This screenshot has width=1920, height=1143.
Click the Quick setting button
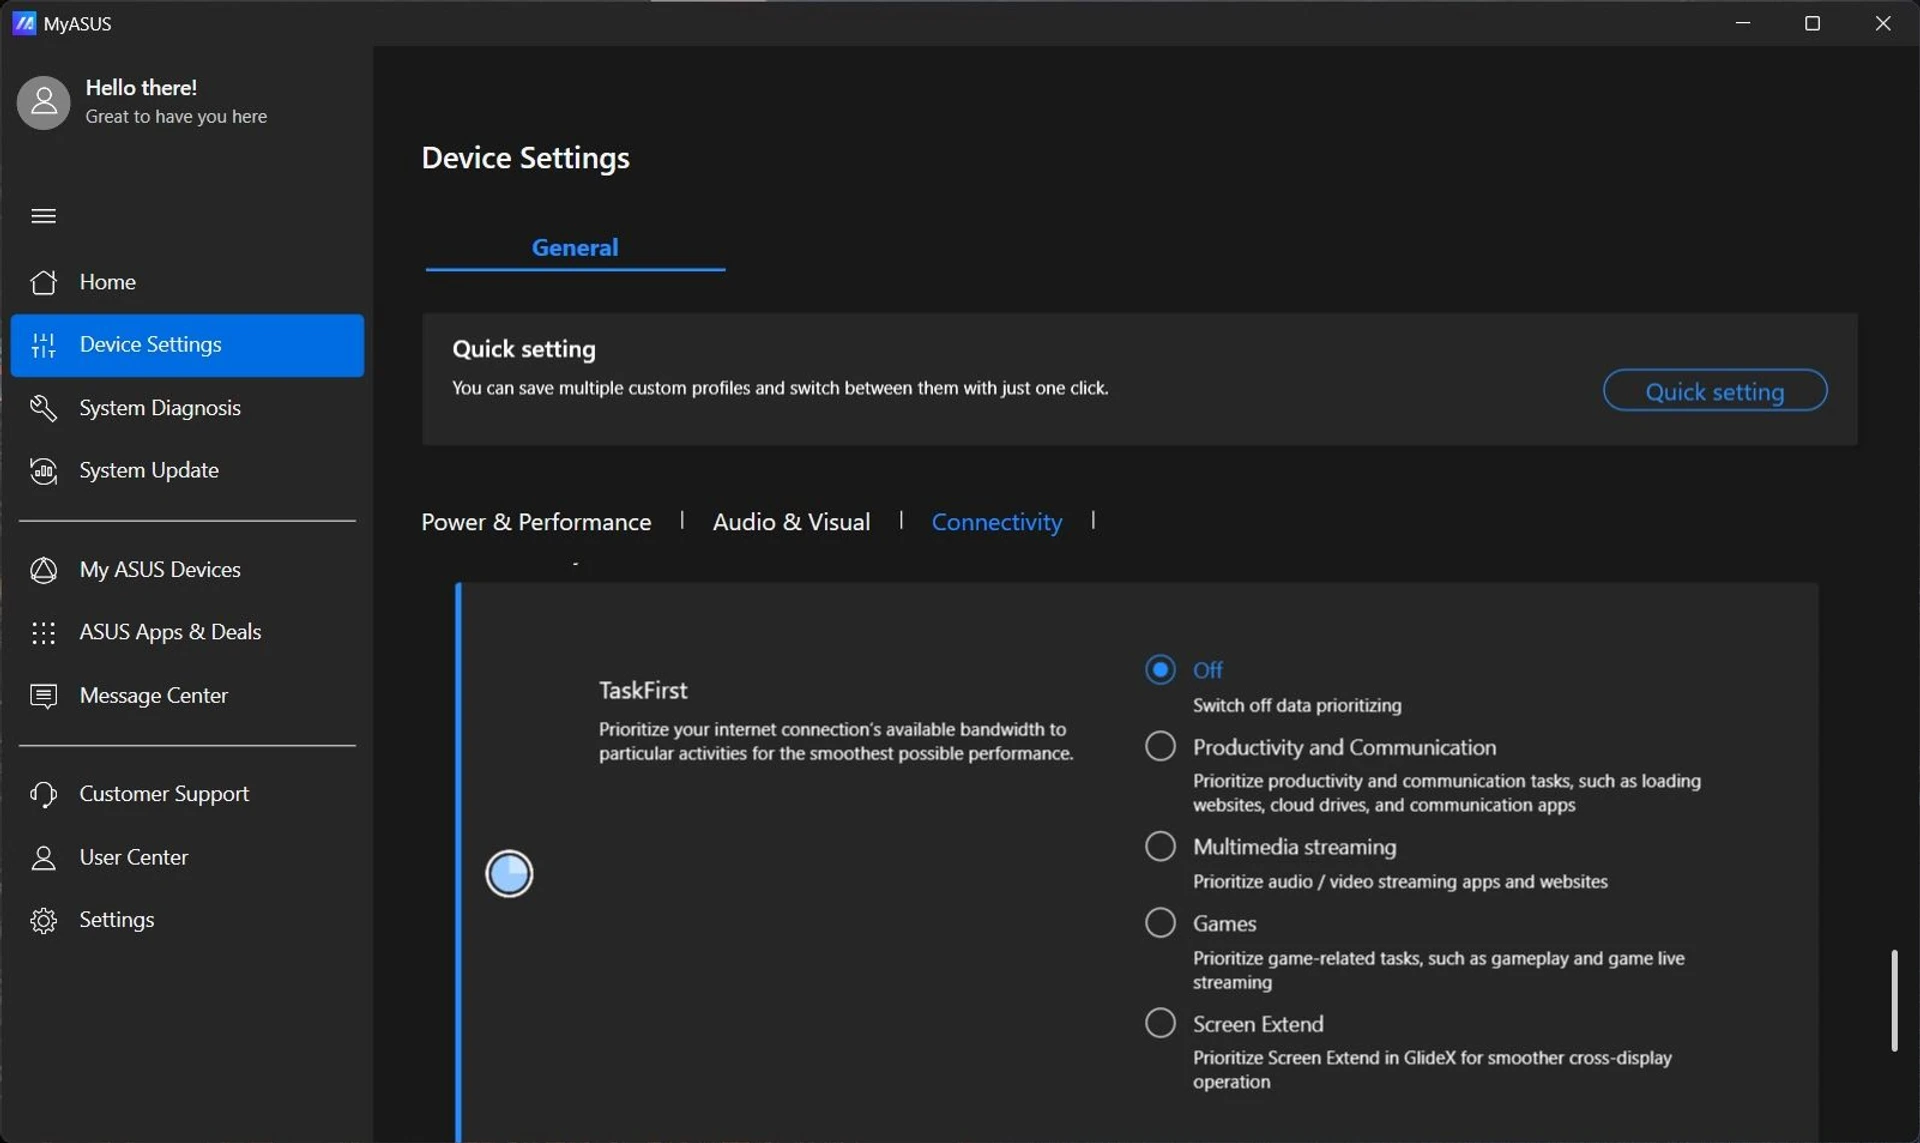[1714, 391]
